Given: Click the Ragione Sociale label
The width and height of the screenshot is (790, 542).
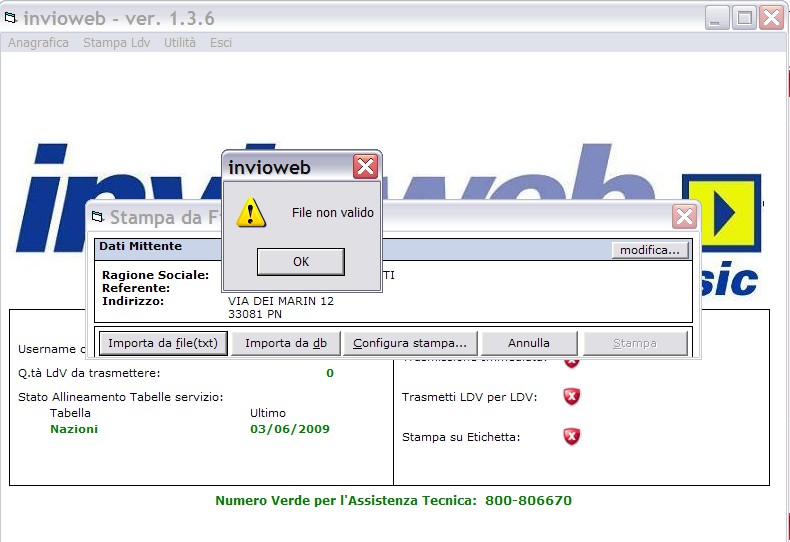Looking at the screenshot, I should (155, 275).
